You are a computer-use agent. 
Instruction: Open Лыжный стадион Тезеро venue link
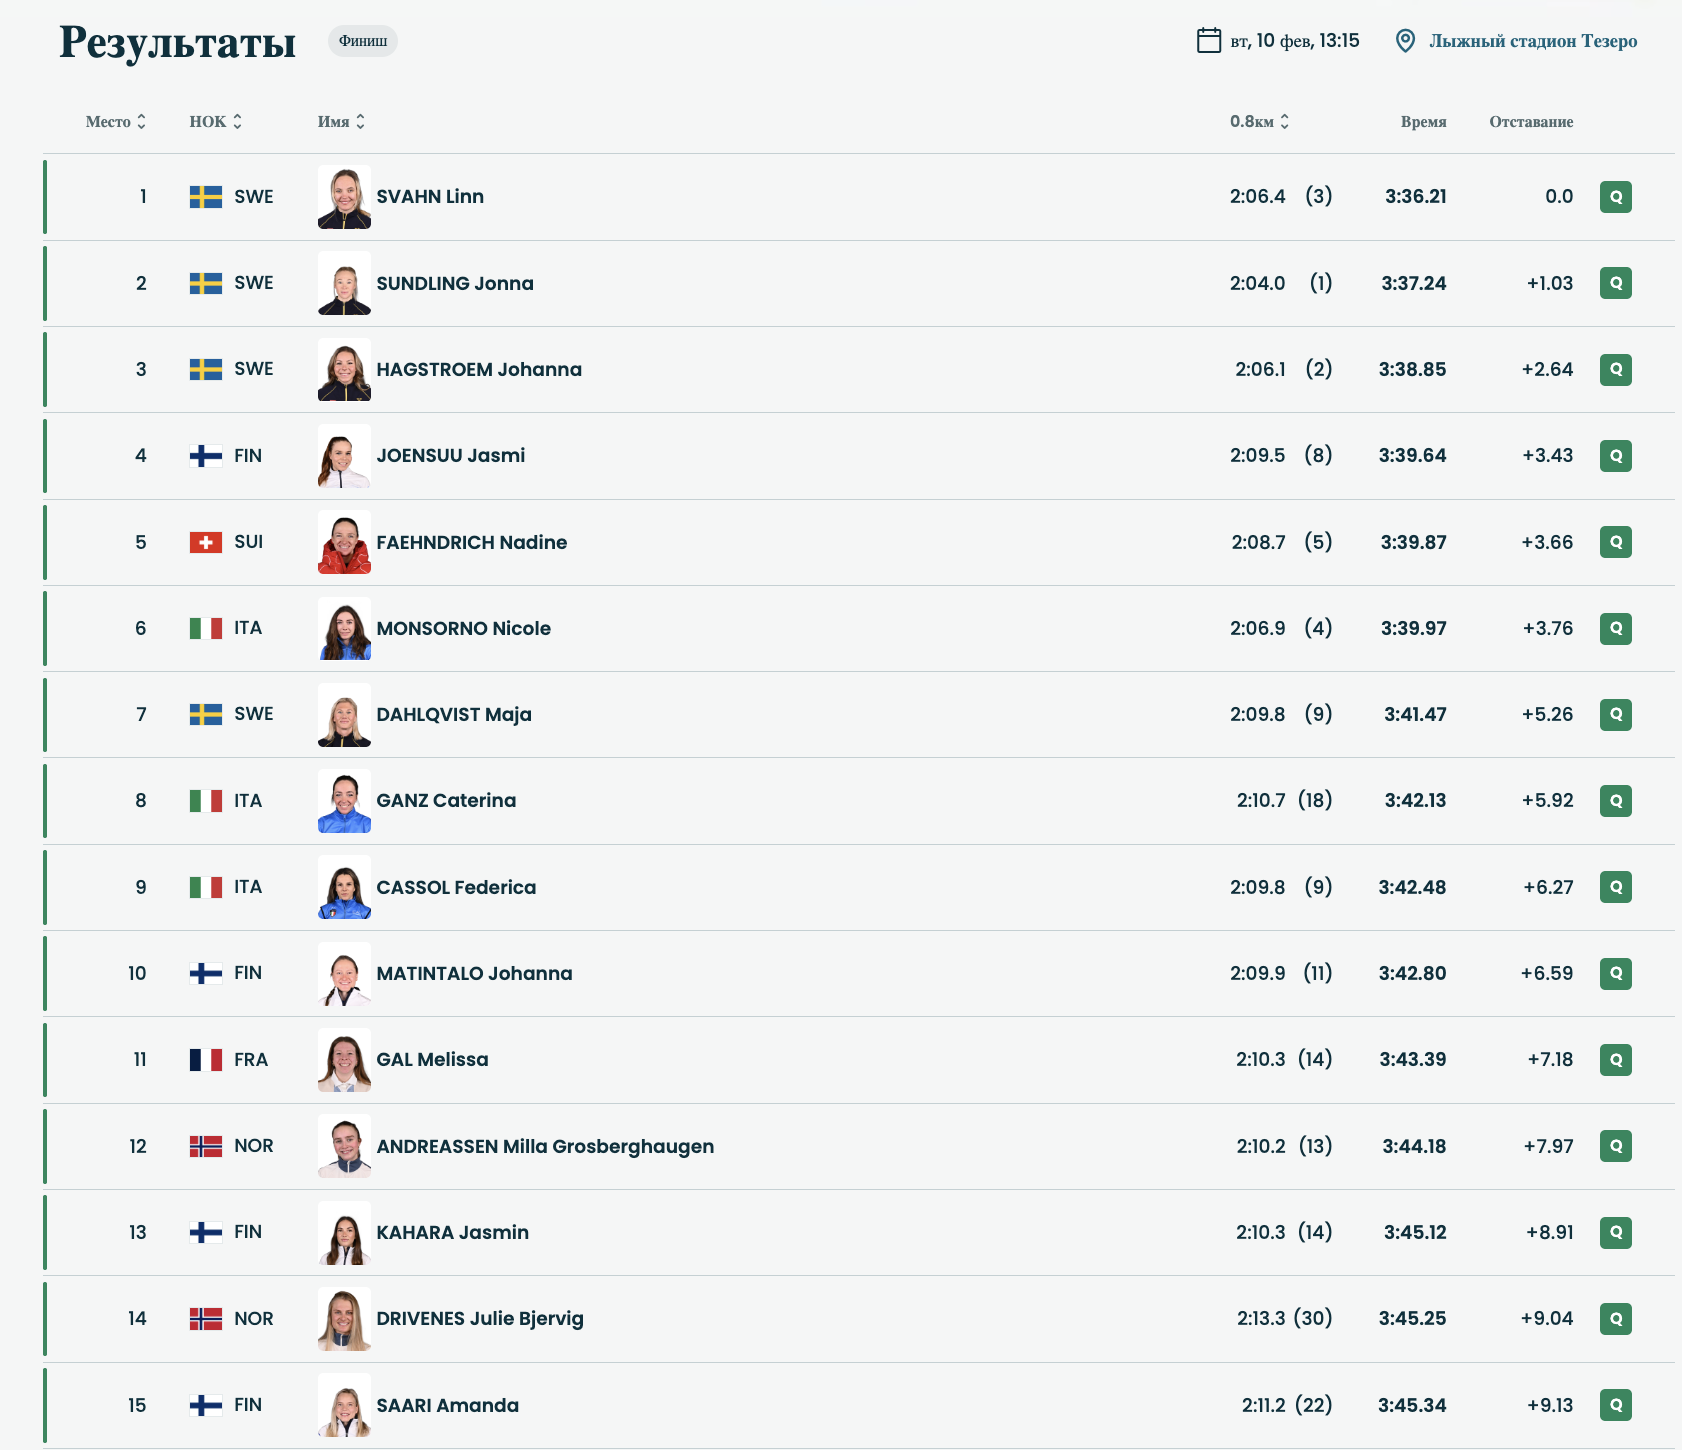(1532, 41)
